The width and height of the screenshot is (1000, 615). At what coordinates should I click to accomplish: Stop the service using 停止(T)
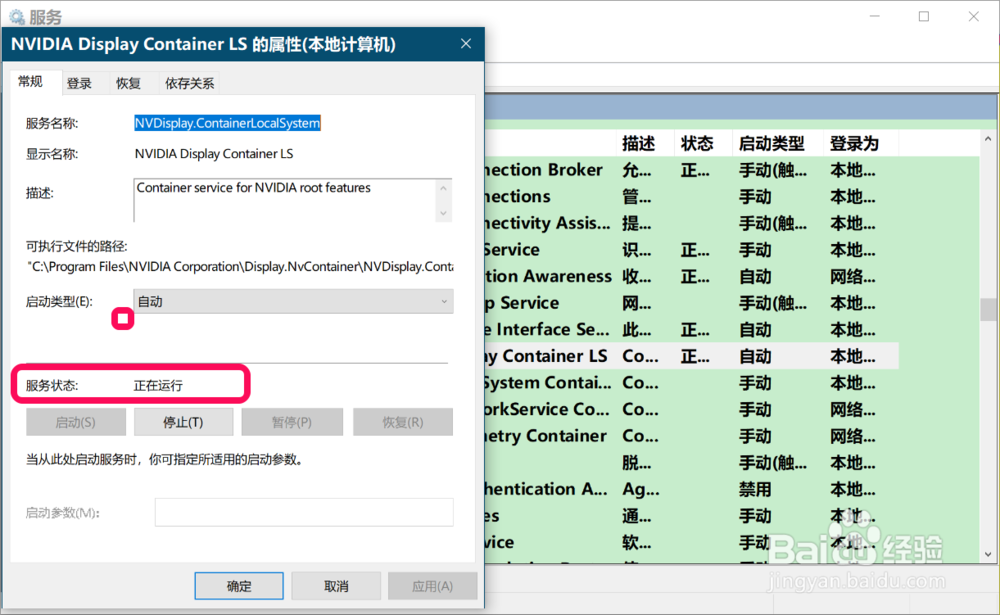click(x=184, y=421)
